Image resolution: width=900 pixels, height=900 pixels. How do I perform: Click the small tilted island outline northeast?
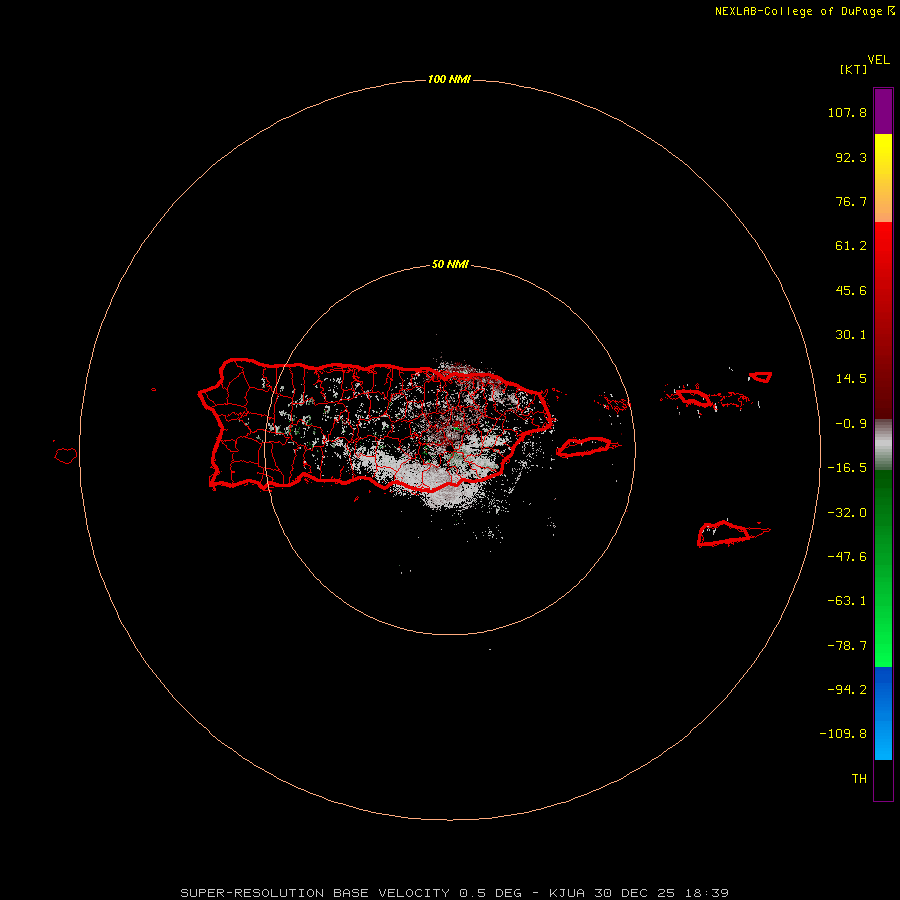pyautogui.click(x=760, y=377)
